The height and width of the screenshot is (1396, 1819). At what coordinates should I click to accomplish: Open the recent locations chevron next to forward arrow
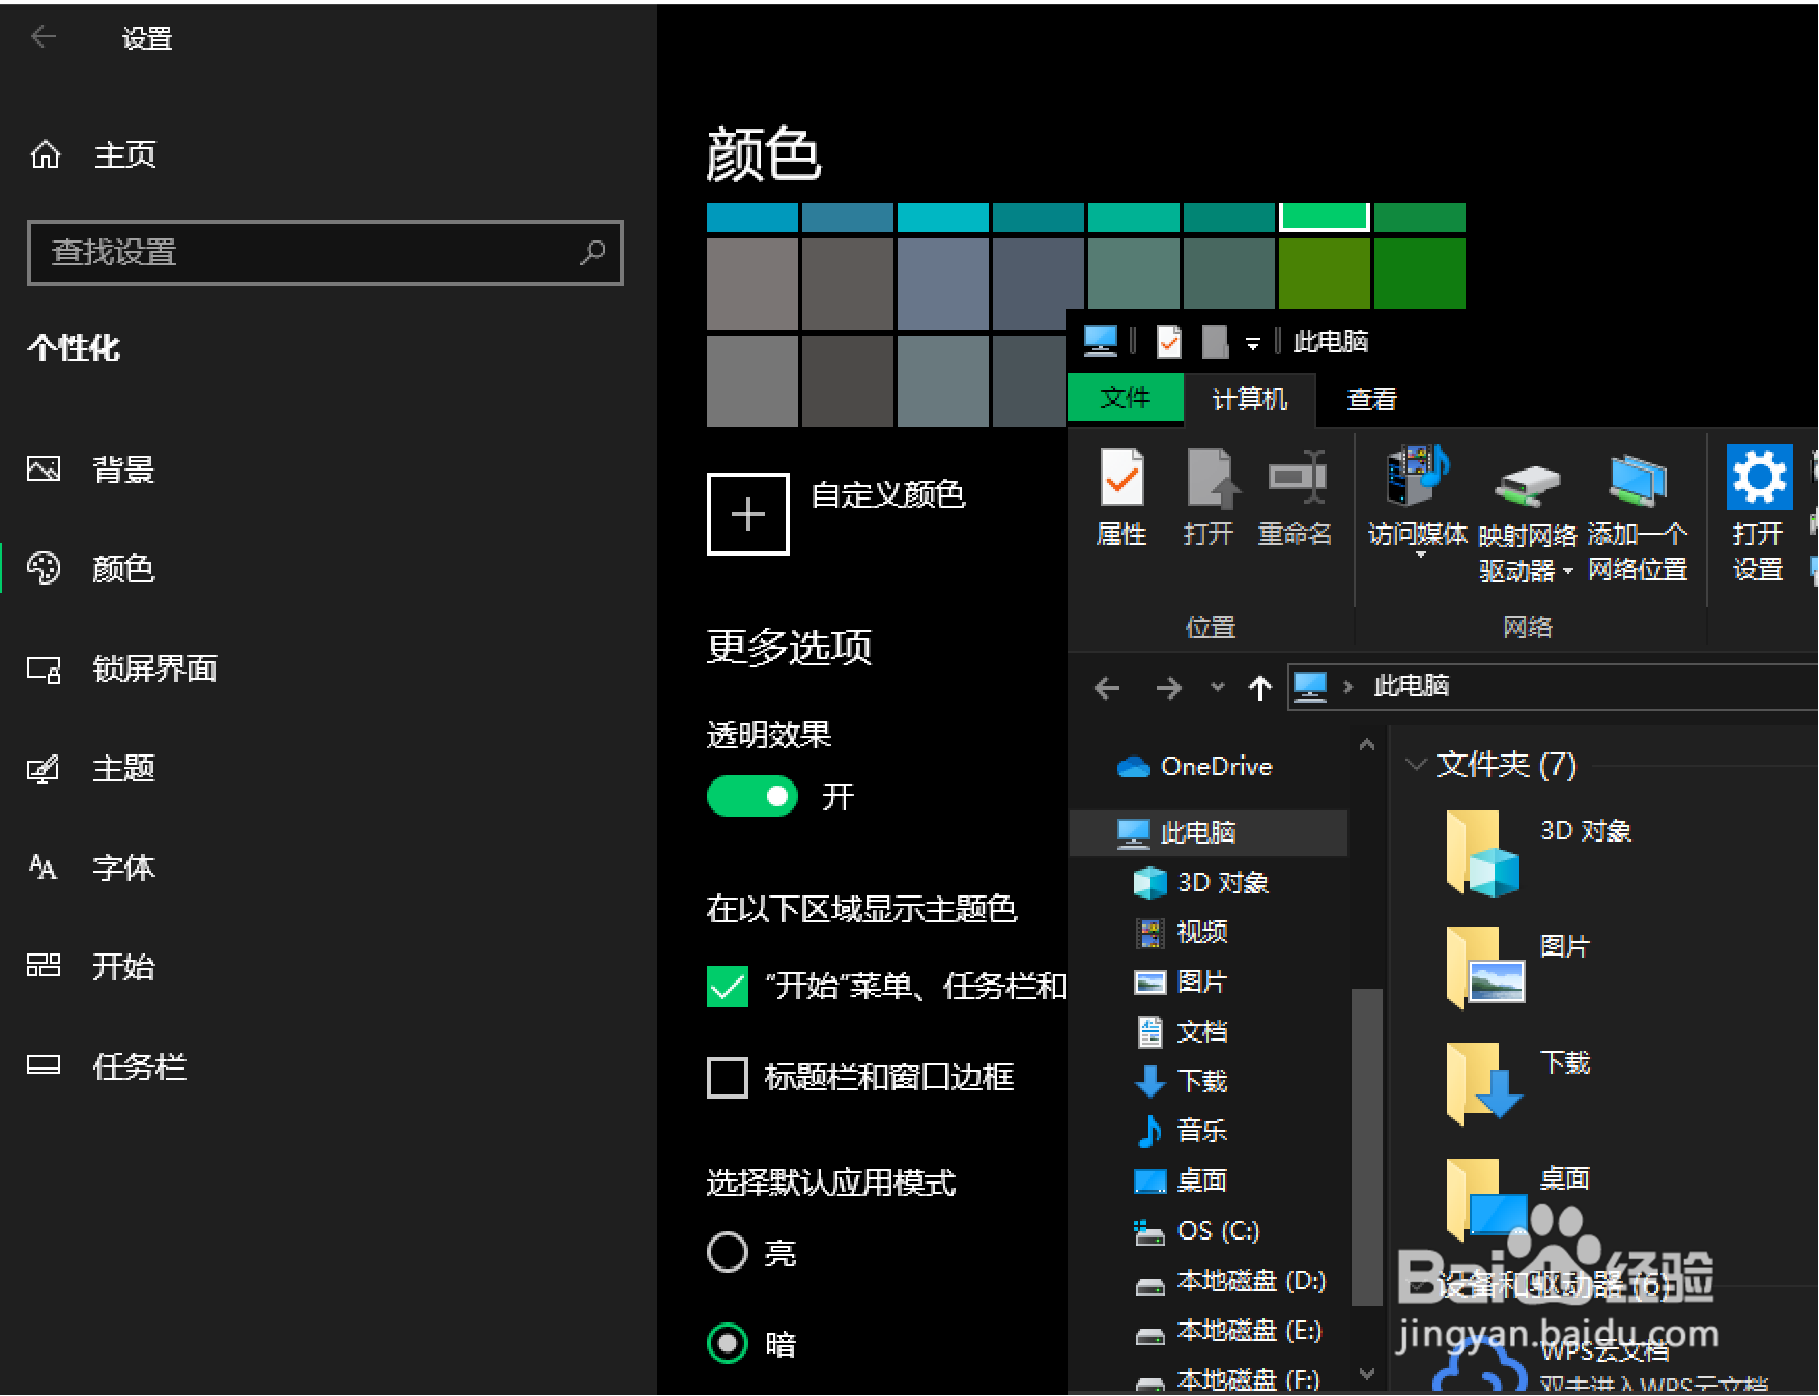click(1217, 688)
